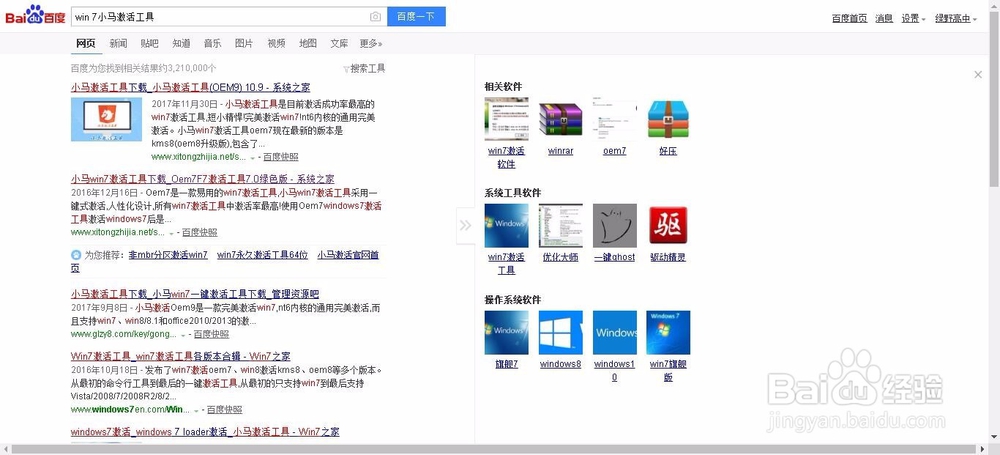Open the 消息 link

click(884, 19)
